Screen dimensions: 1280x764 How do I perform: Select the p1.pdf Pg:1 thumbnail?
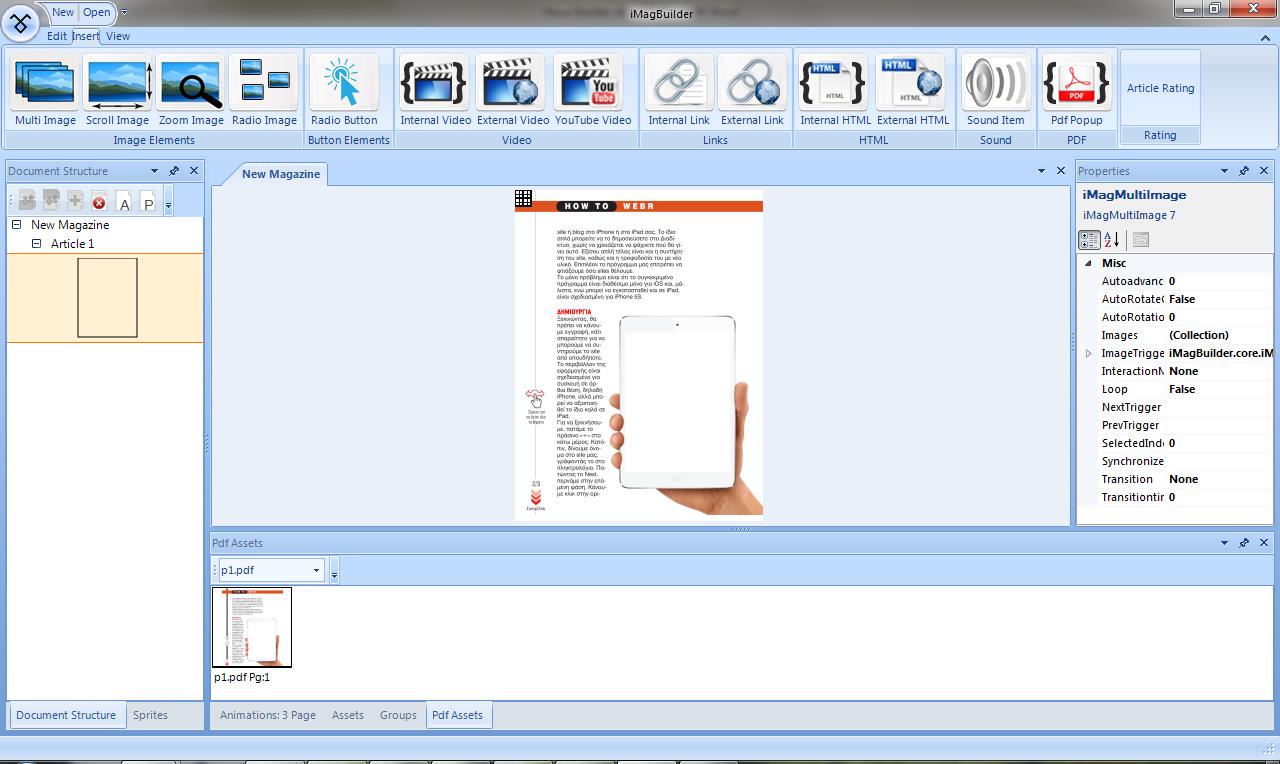coord(252,627)
